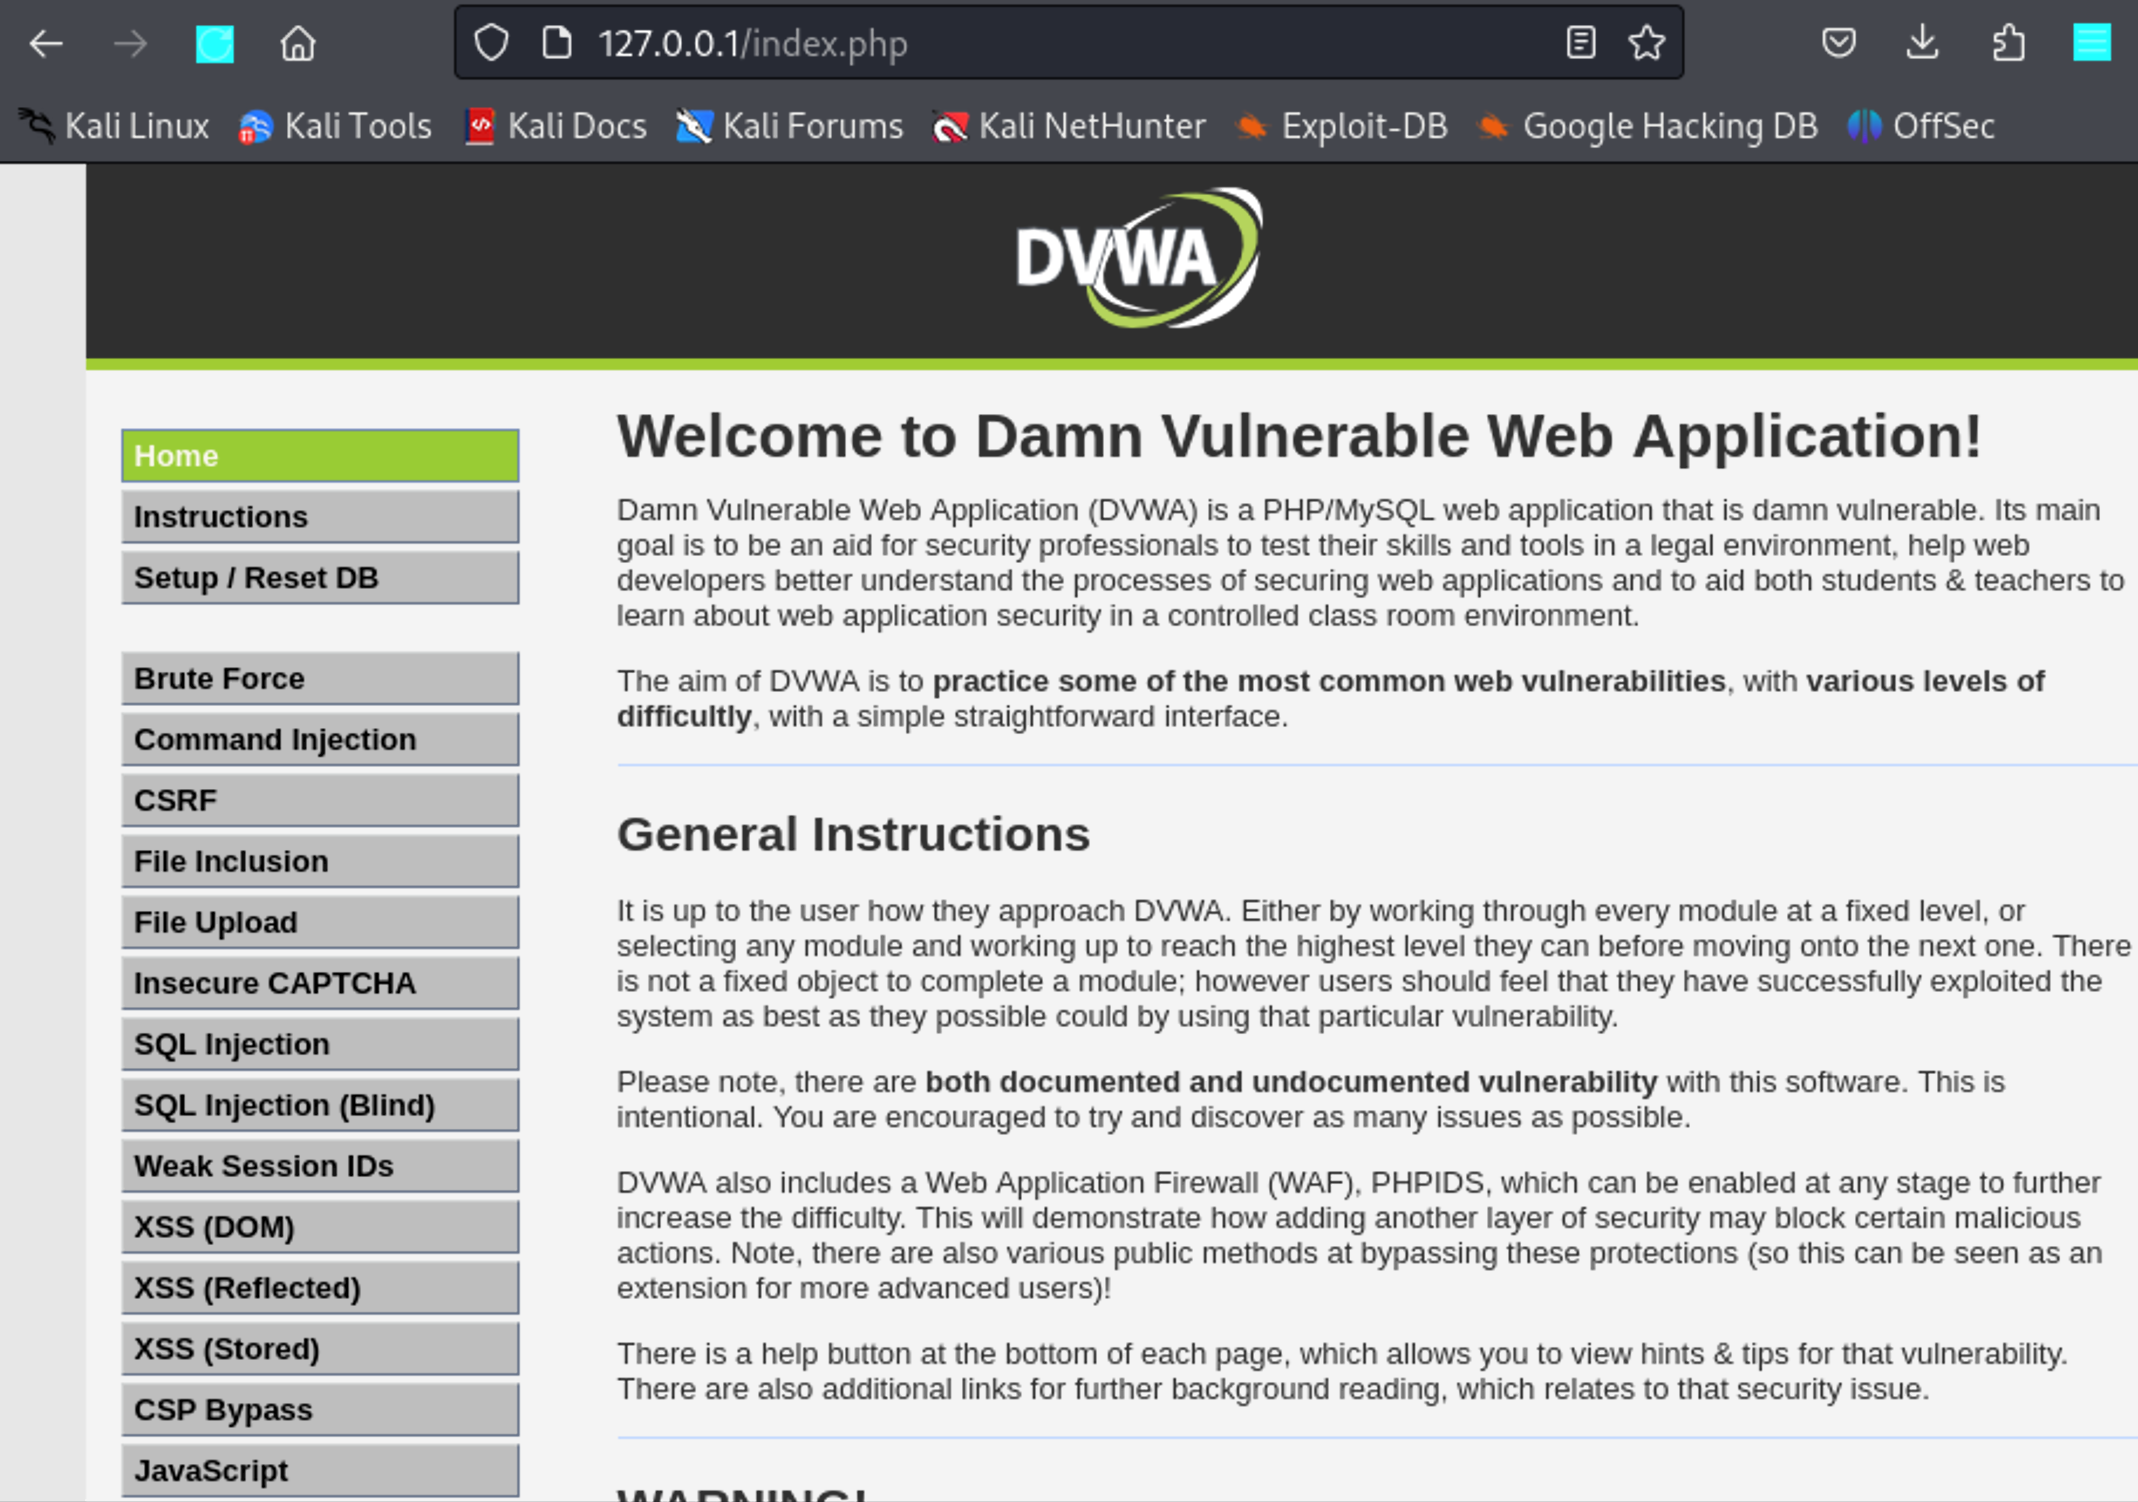Click the tracking protection shield icon

pyautogui.click(x=491, y=43)
